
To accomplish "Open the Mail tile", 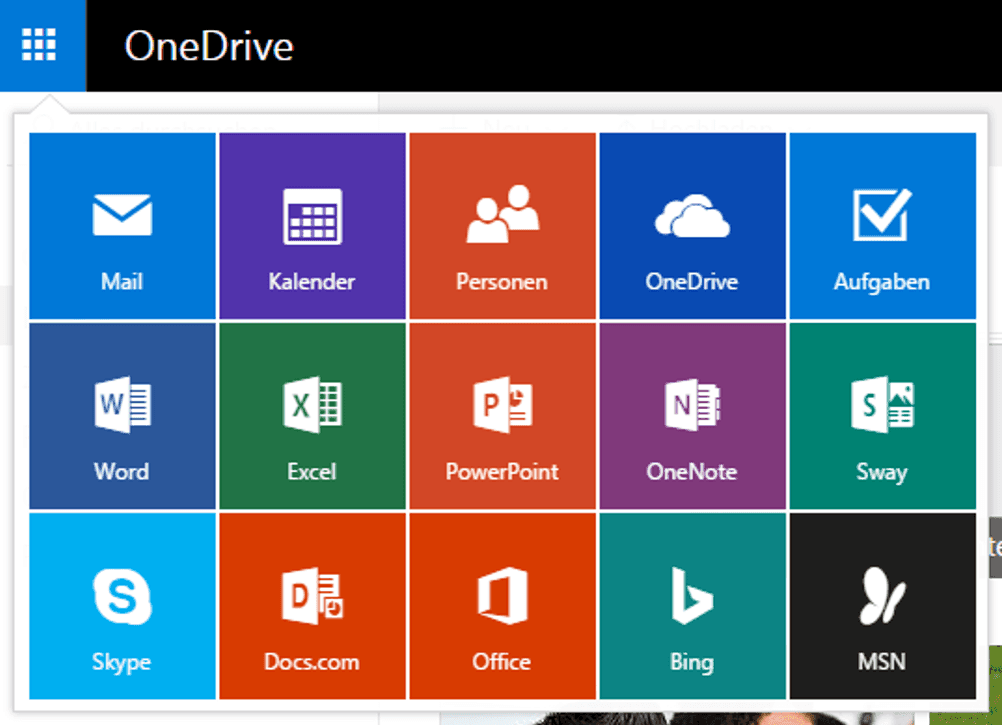I will coord(122,225).
